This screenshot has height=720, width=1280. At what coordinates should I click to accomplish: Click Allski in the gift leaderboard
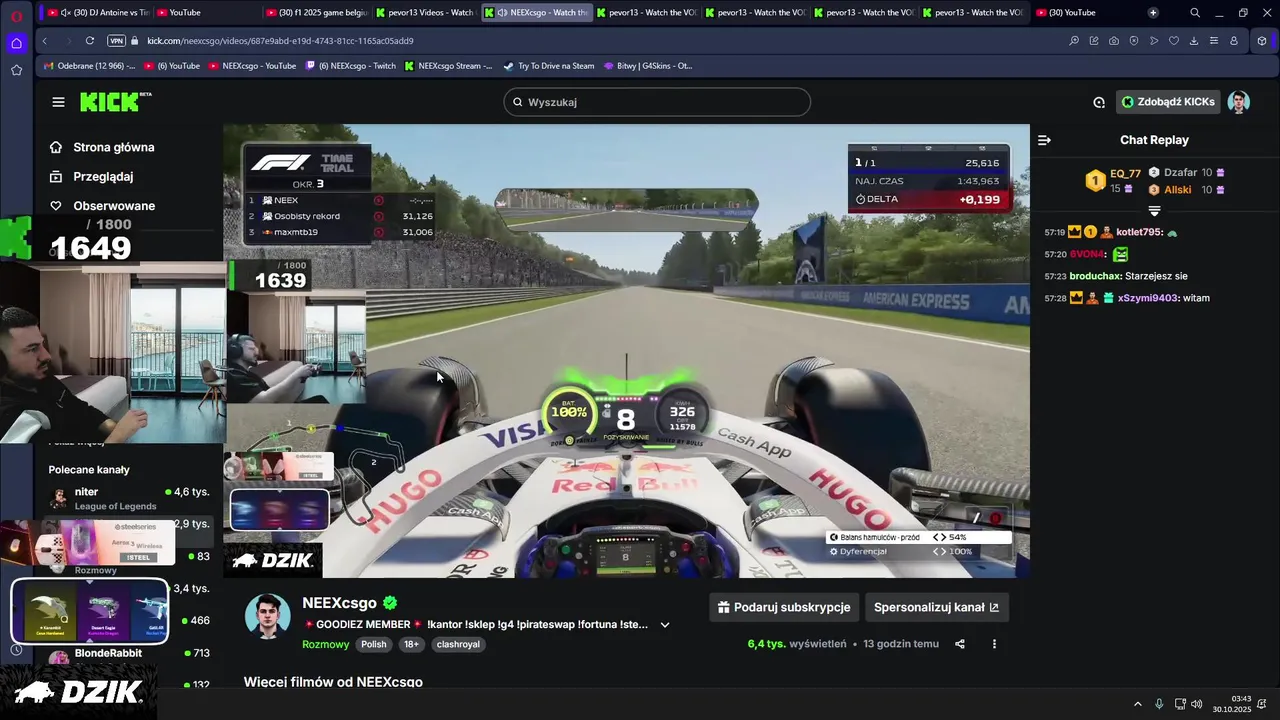[x=1177, y=189]
